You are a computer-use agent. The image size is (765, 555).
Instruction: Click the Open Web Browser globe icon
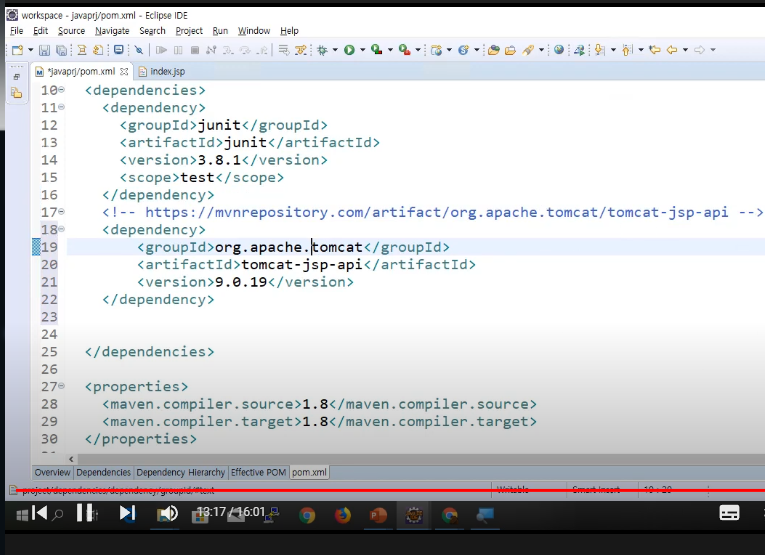pyautogui.click(x=559, y=50)
